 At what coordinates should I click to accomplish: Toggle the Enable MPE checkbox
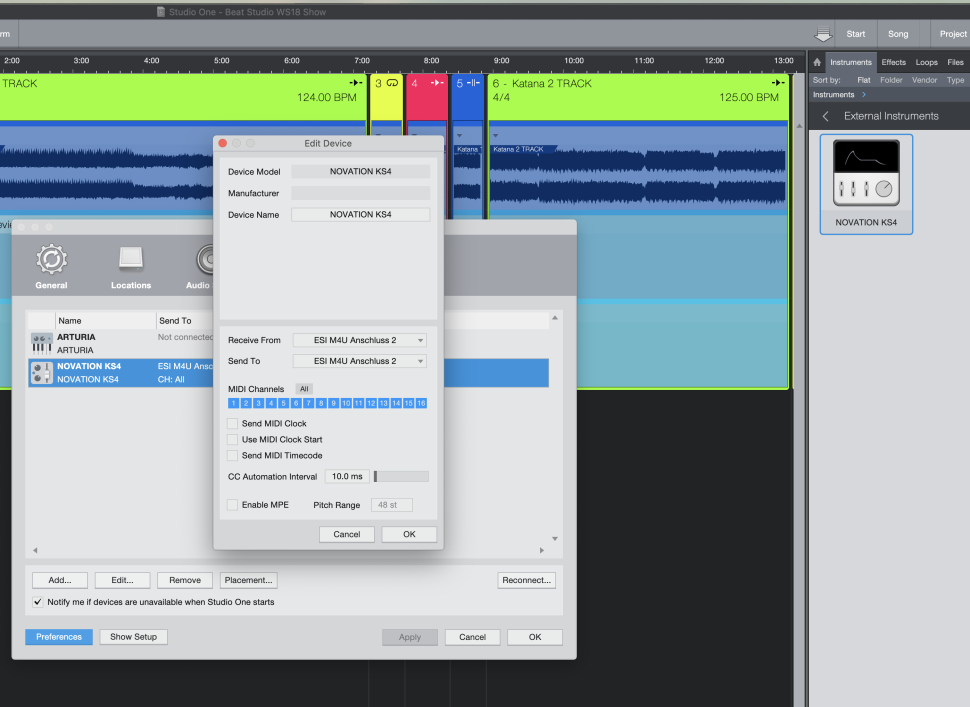(233, 505)
